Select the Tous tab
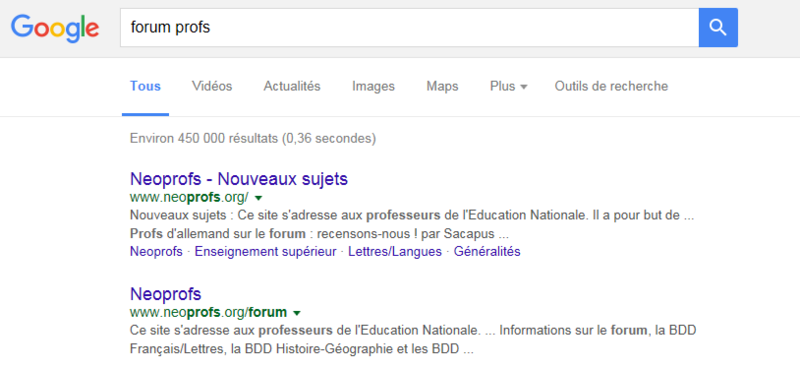The width and height of the screenshot is (800, 369). (145, 86)
